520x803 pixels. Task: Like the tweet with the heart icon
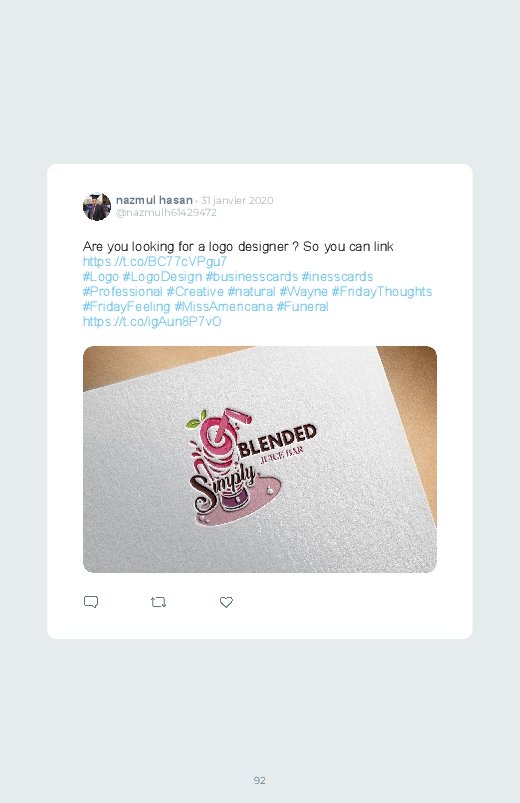(x=226, y=602)
